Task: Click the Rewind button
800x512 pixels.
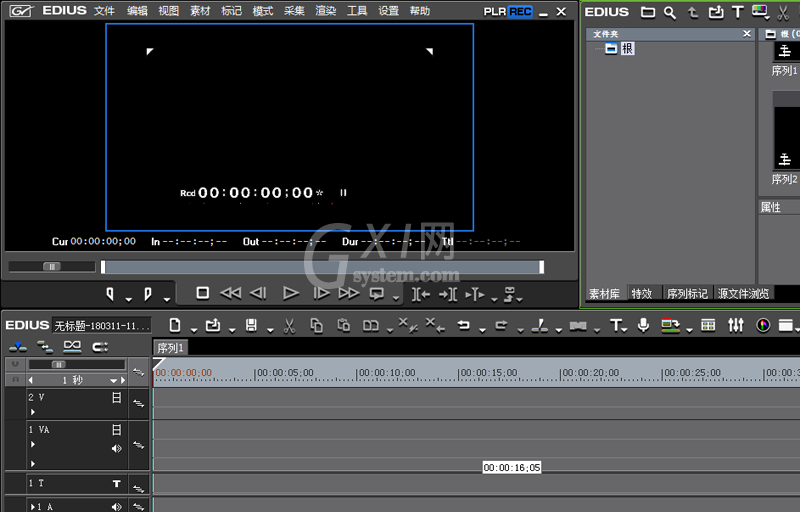Action: point(230,293)
